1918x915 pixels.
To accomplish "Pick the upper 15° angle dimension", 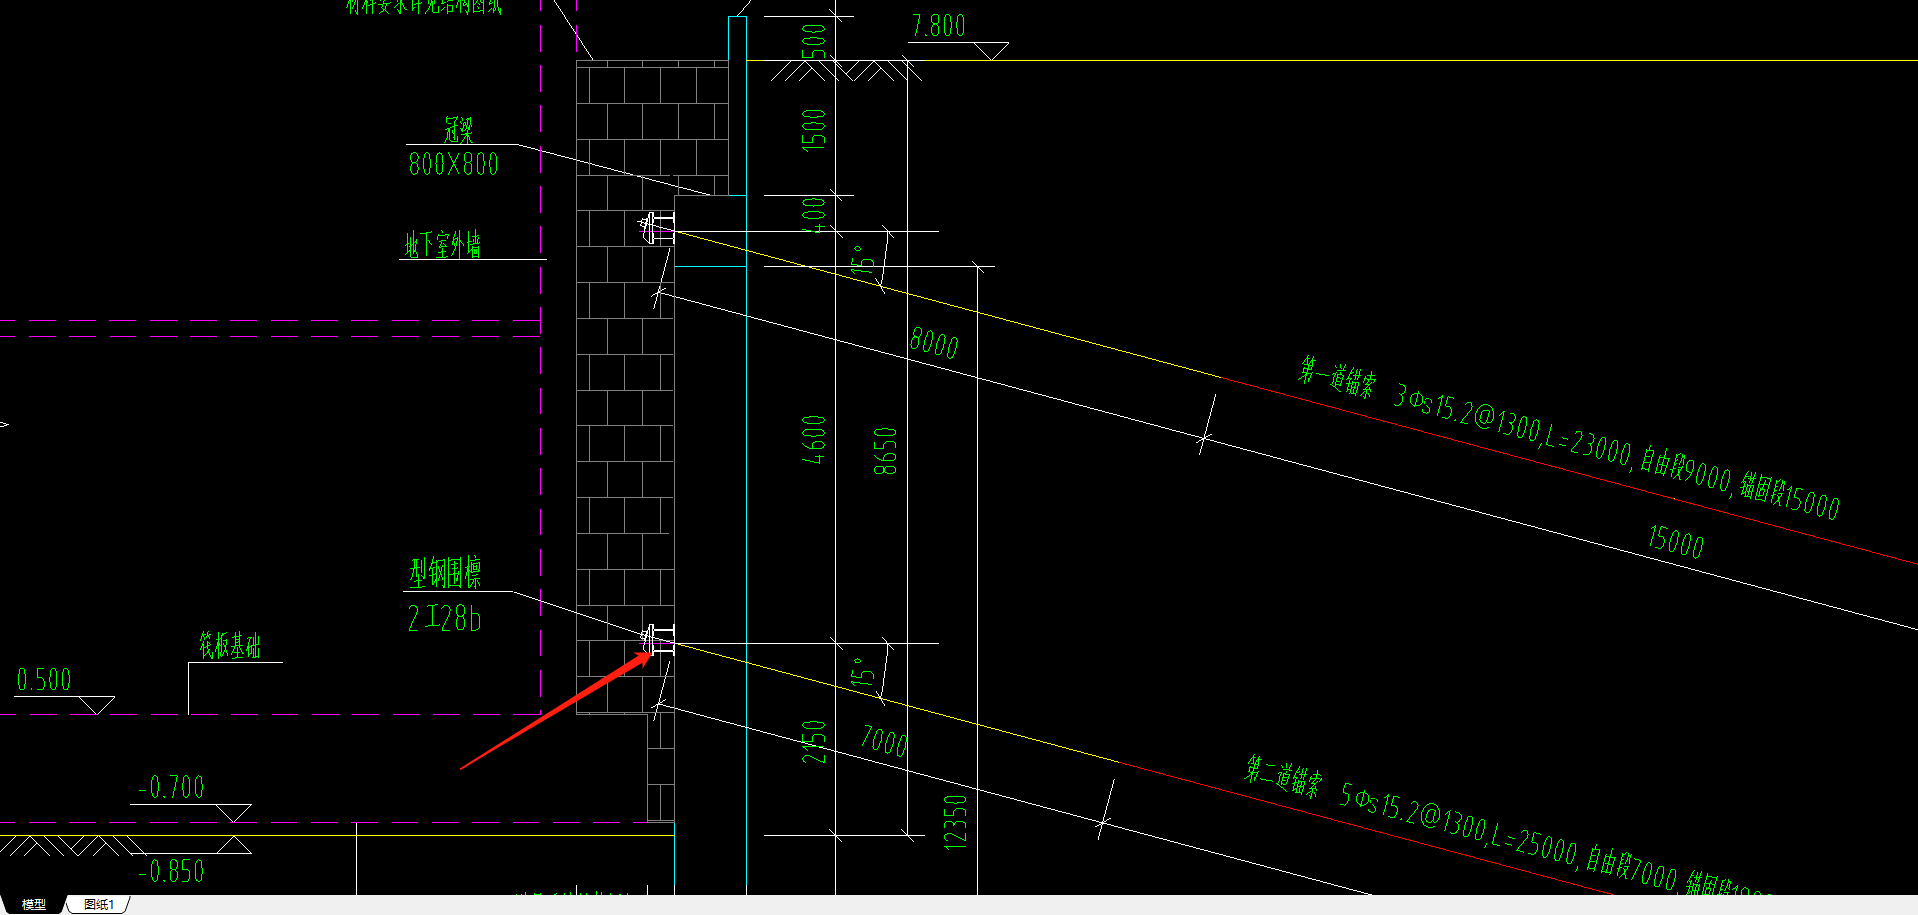I will (x=863, y=258).
